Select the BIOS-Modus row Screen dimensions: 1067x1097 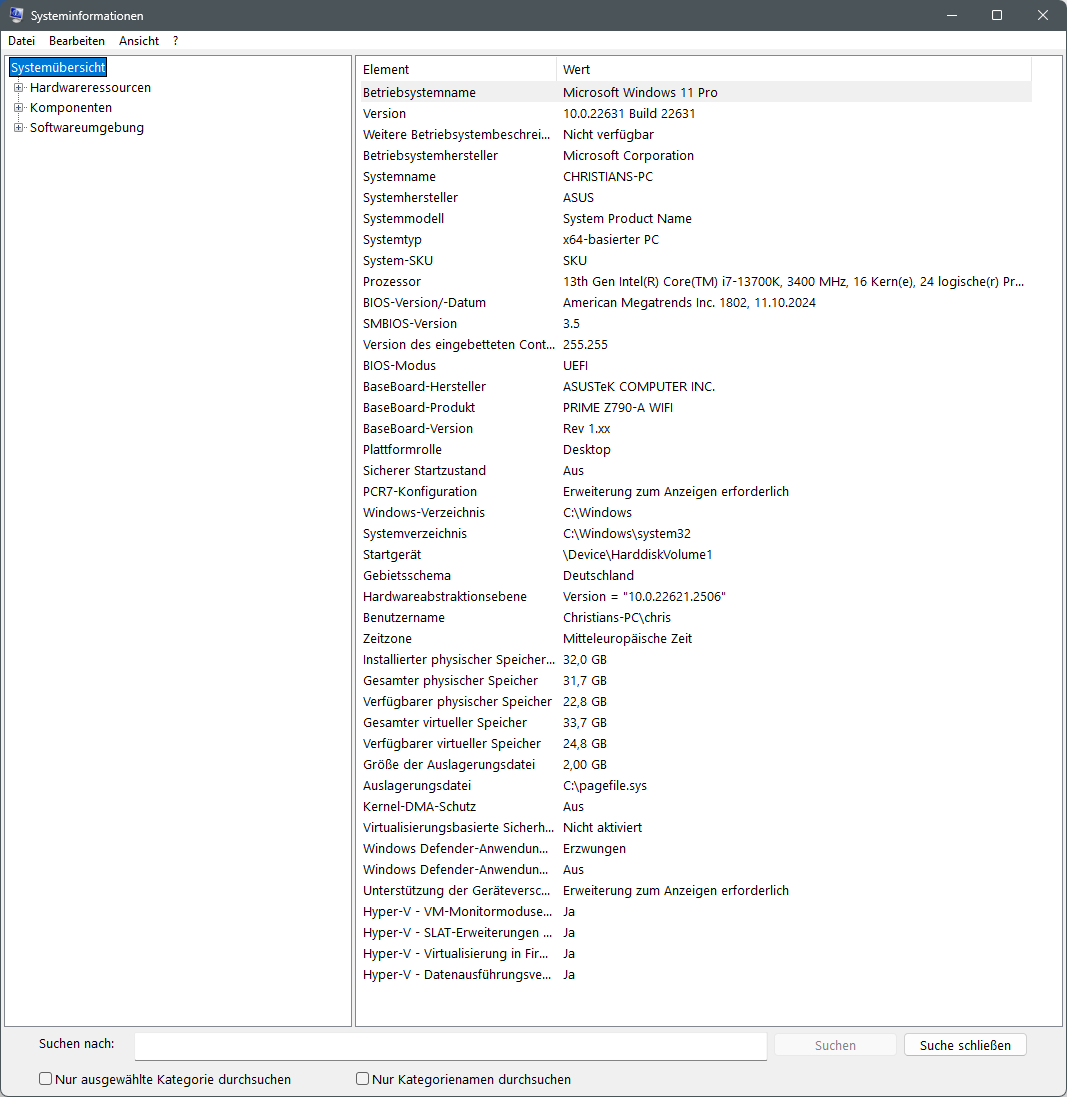500,365
